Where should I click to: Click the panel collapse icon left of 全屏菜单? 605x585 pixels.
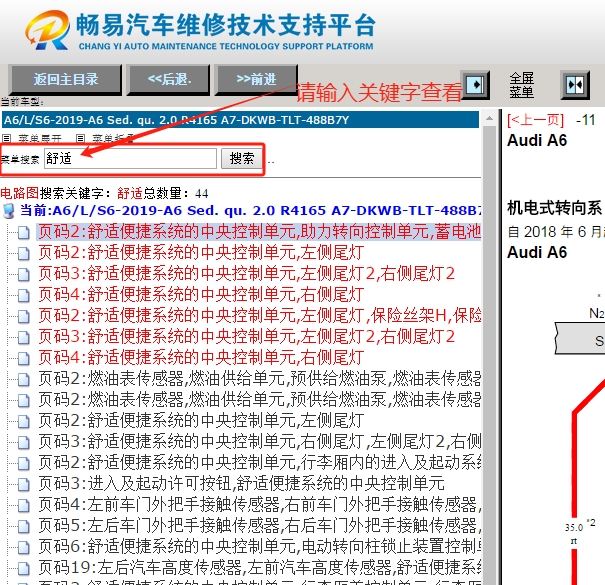pos(475,84)
